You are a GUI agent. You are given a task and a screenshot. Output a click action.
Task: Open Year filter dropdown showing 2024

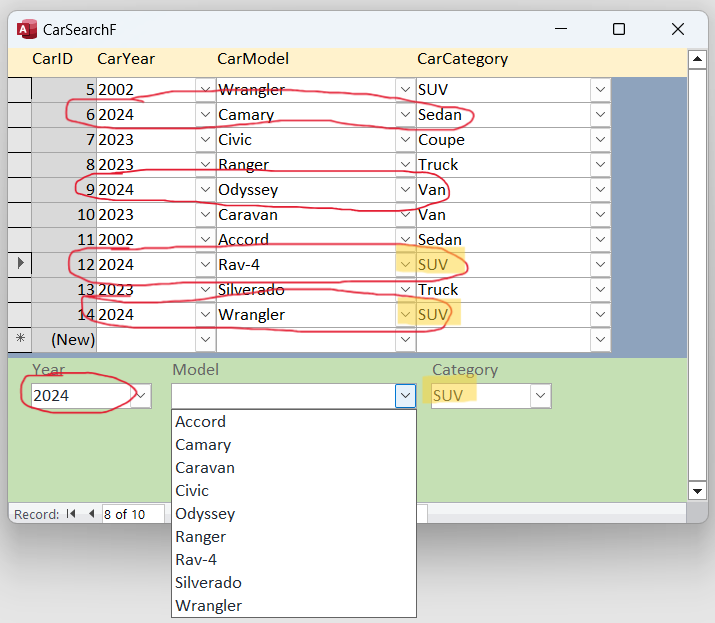[x=142, y=396]
